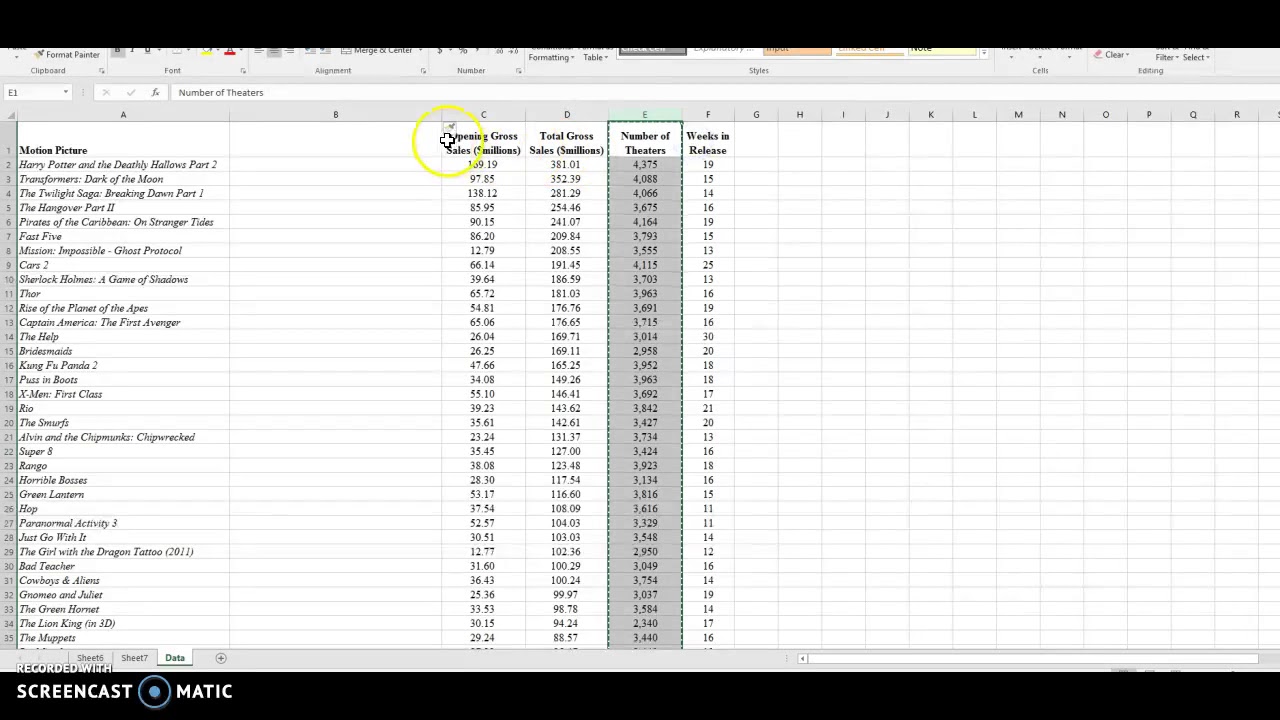Toggle Bold formatting in Font group
This screenshot has width=1280, height=720.
pyautogui.click(x=117, y=51)
